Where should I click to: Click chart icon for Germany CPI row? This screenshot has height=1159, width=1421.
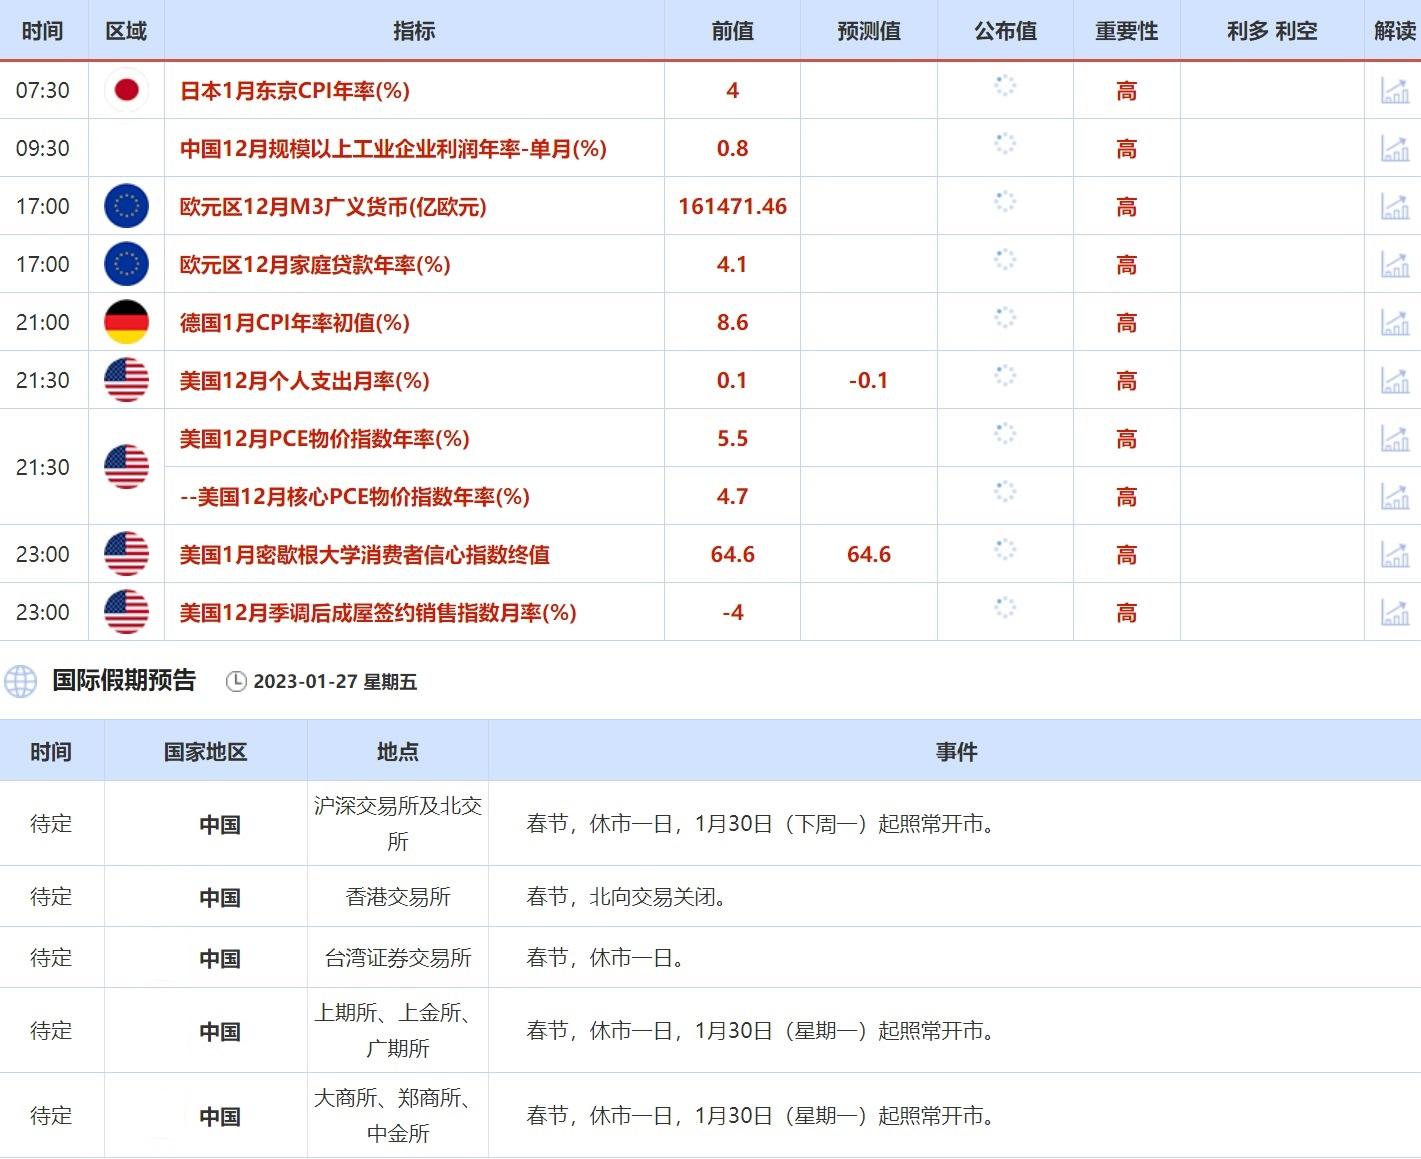1394,322
